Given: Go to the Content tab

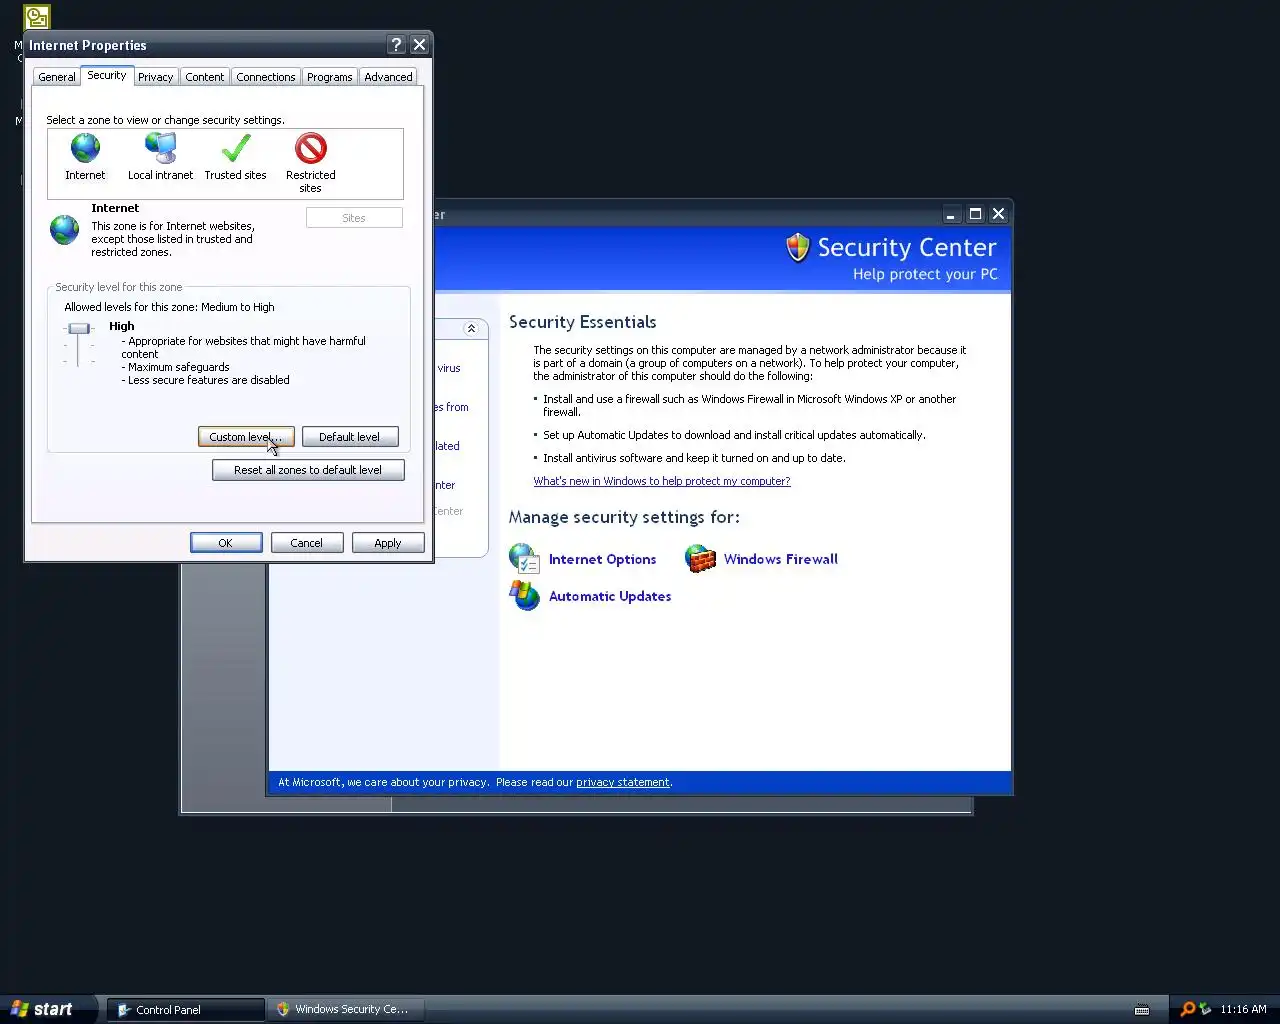Looking at the screenshot, I should (204, 77).
